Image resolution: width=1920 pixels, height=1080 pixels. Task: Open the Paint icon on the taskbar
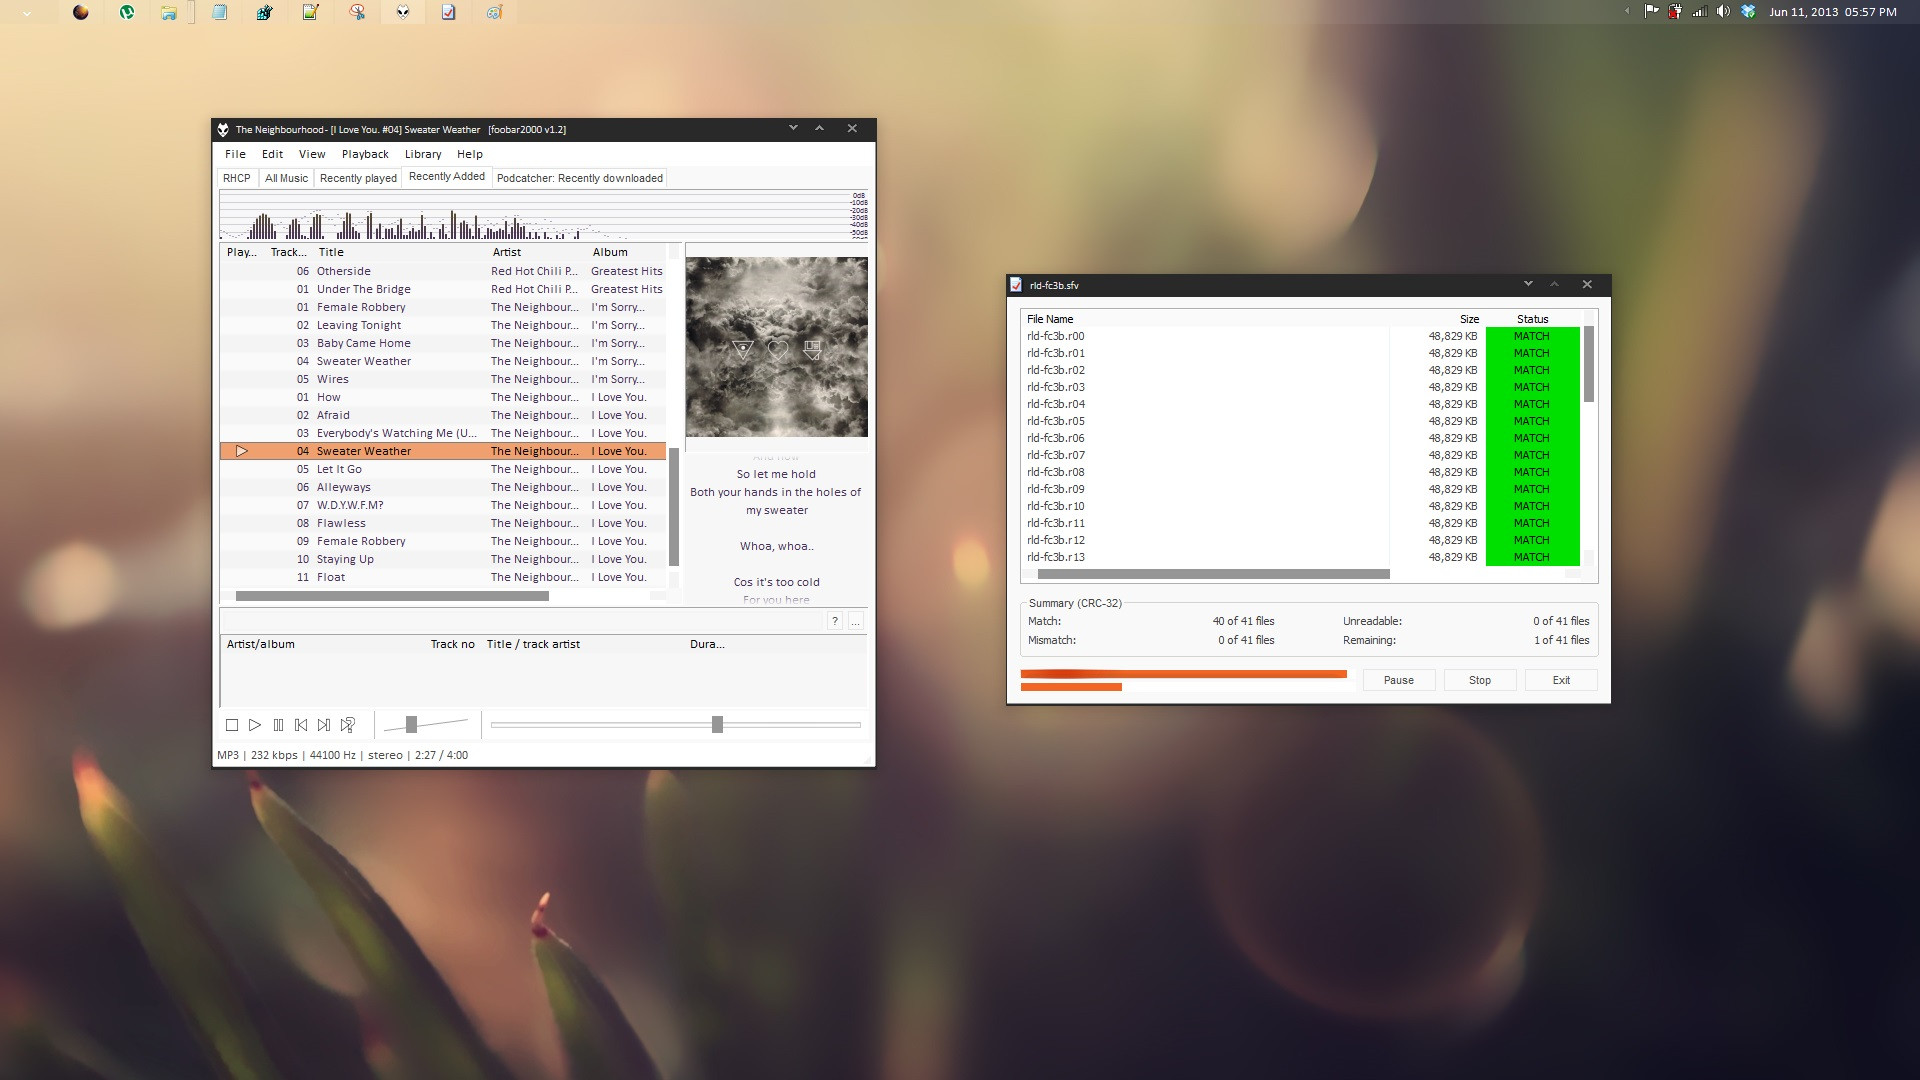(x=494, y=12)
